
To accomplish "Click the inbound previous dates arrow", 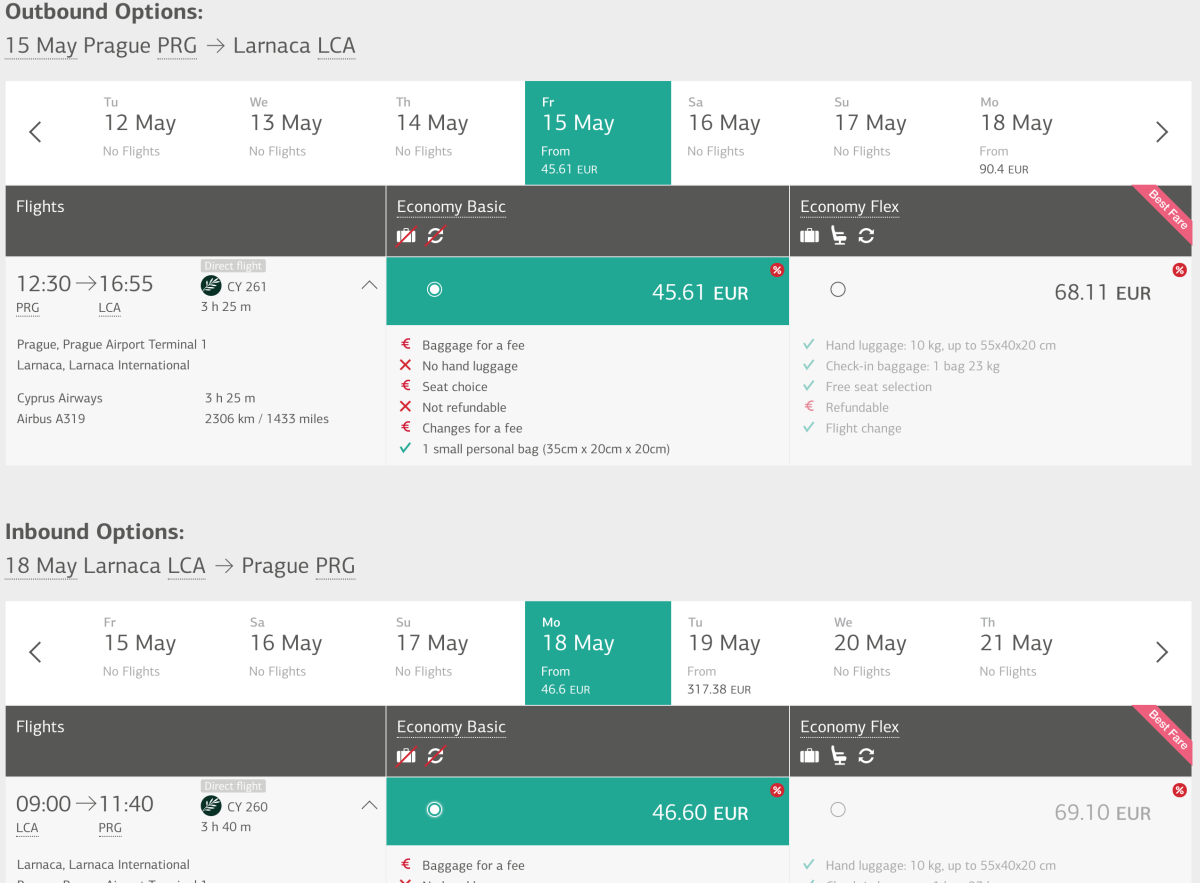I will (x=35, y=652).
